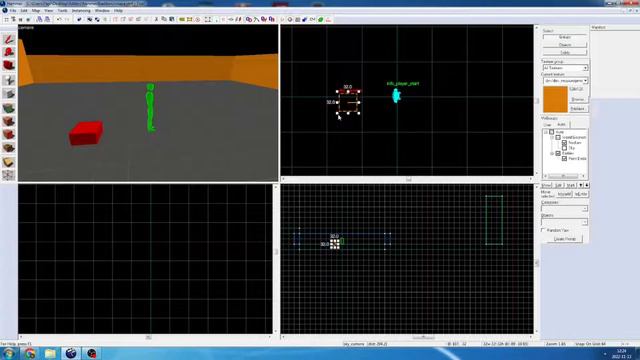
Task: Click the Cut scissors toolbar icon
Action: point(156,19)
